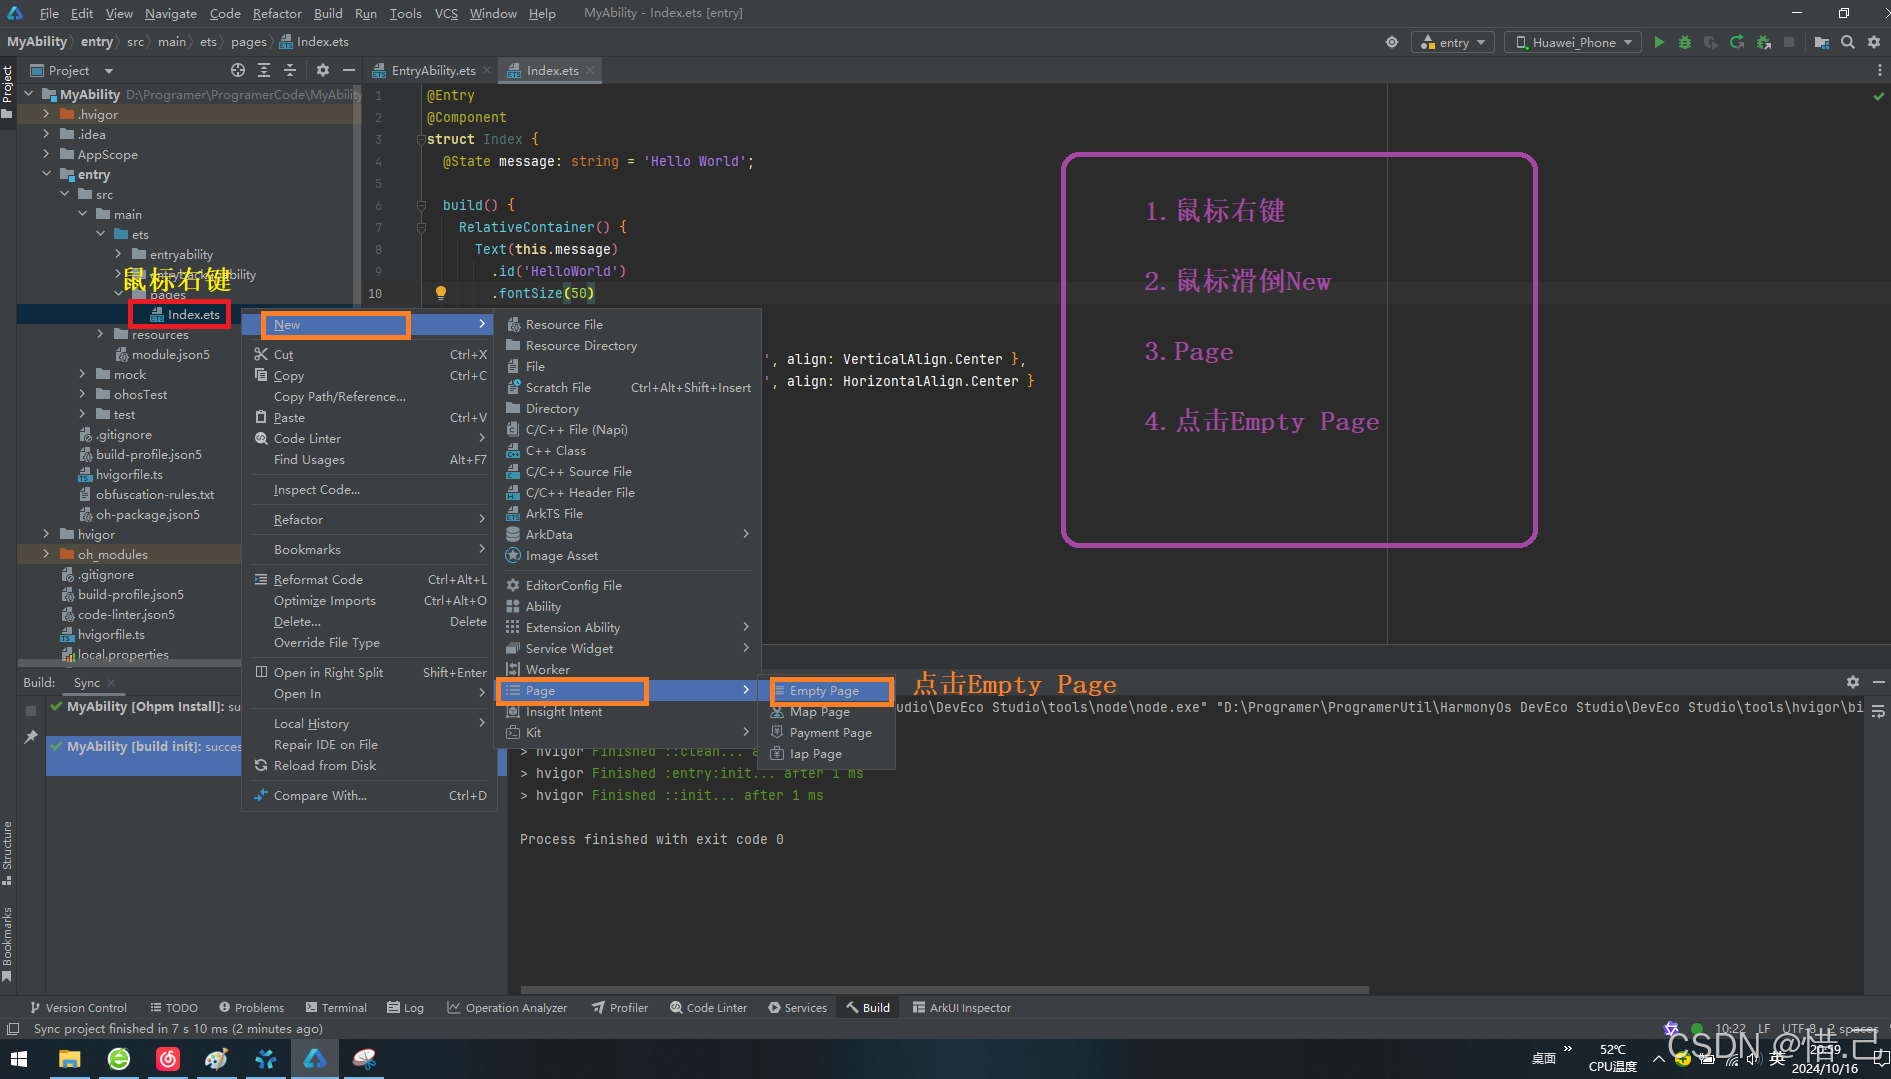The height and width of the screenshot is (1079, 1891).
Task: Open the Profiler tool window
Action: (620, 1007)
